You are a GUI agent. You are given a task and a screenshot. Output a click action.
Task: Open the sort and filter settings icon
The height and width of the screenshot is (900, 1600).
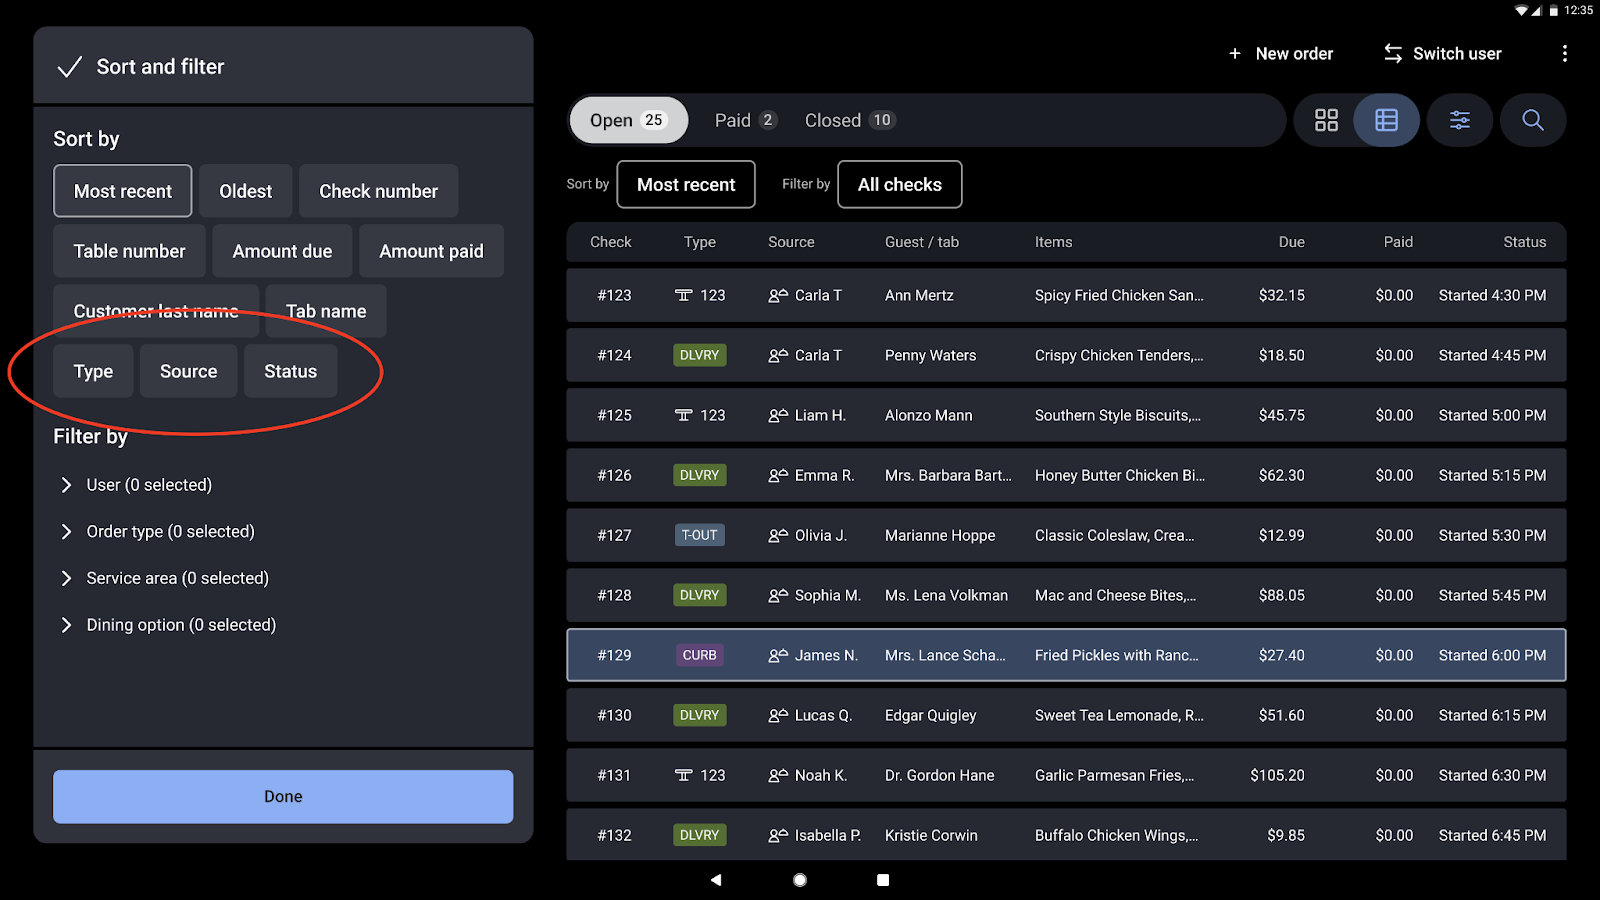[1459, 120]
